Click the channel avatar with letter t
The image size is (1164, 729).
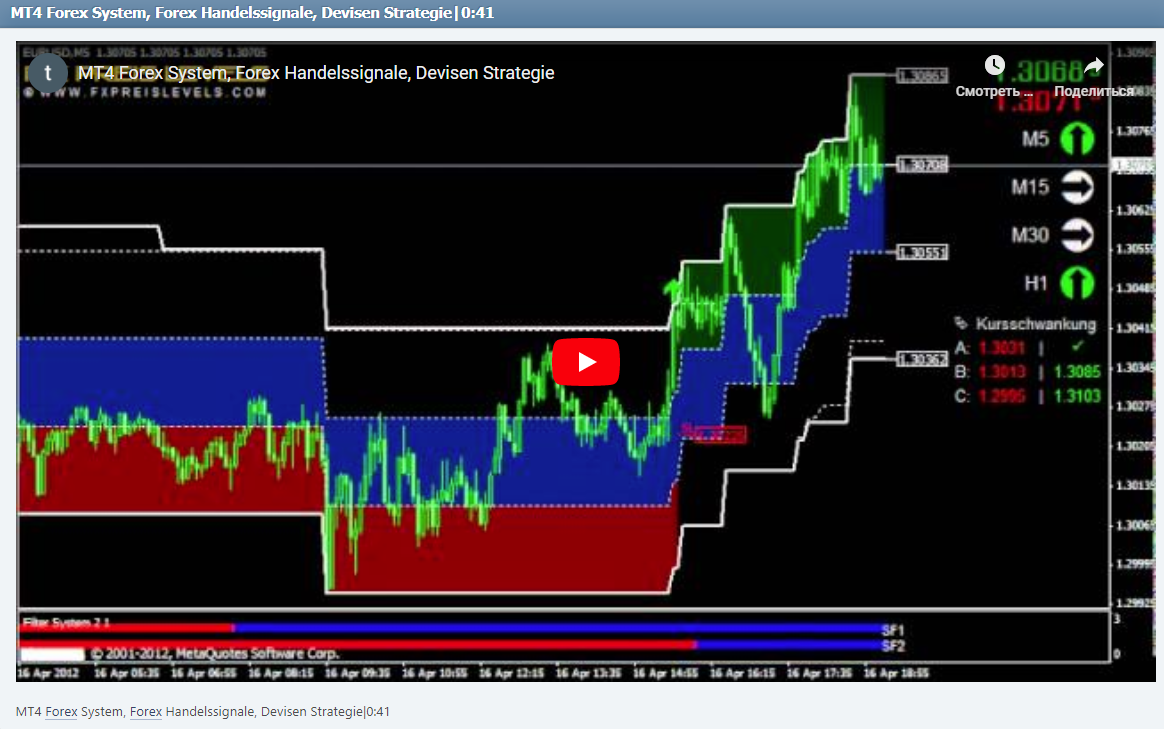tap(48, 73)
